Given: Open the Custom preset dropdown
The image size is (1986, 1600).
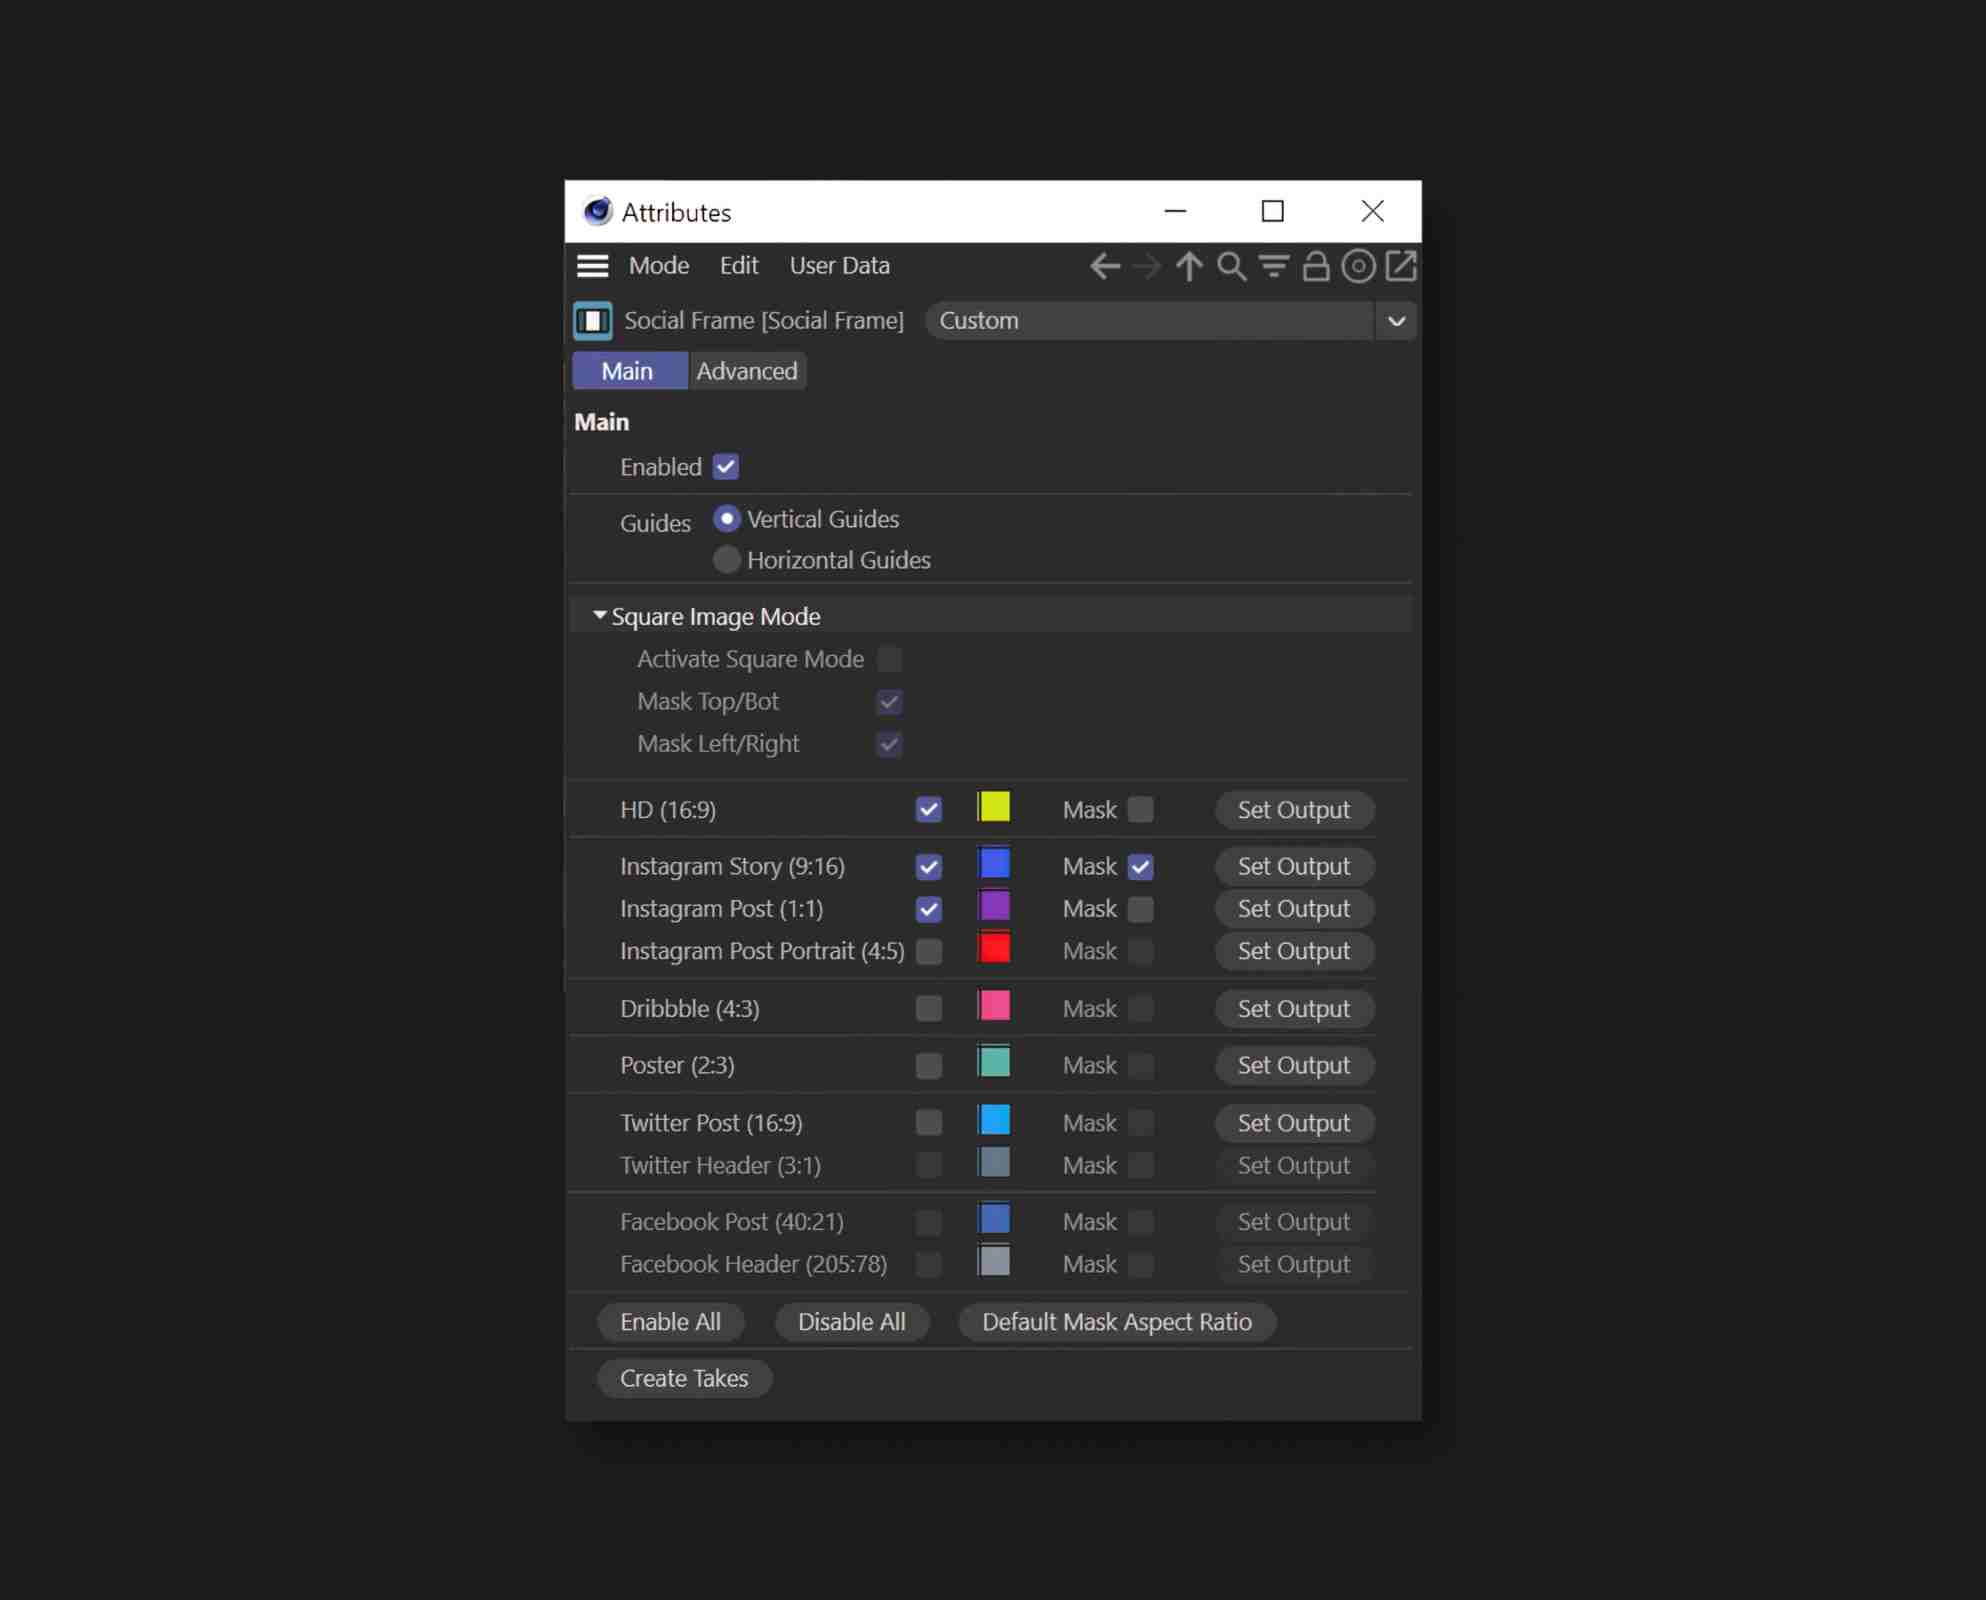Looking at the screenshot, I should pos(1396,320).
